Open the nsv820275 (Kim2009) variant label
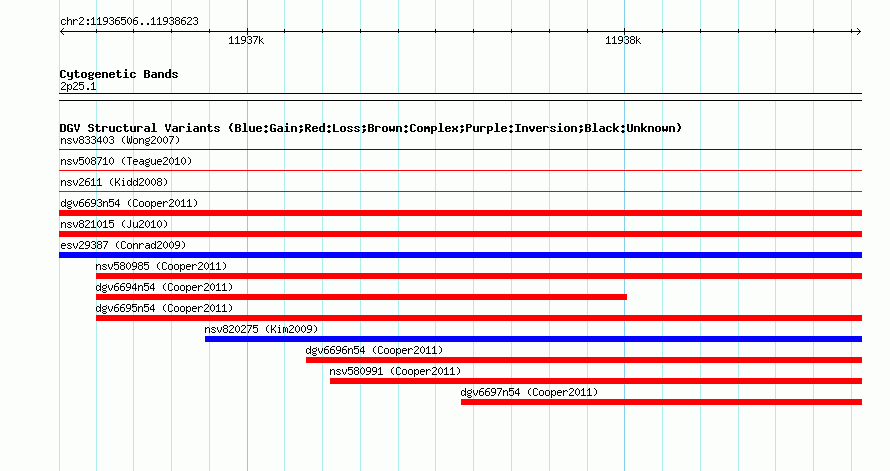The image size is (890, 471). [261, 329]
